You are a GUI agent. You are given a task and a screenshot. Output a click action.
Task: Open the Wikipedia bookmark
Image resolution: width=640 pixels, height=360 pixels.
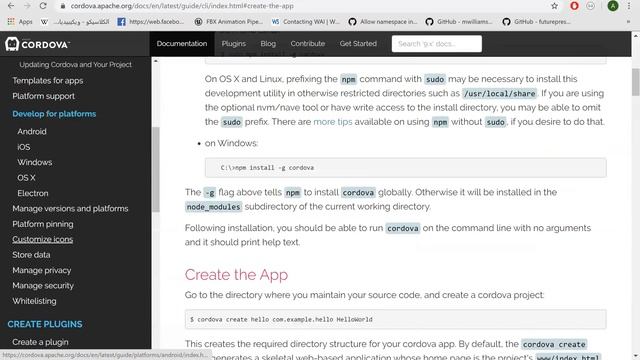(75, 22)
